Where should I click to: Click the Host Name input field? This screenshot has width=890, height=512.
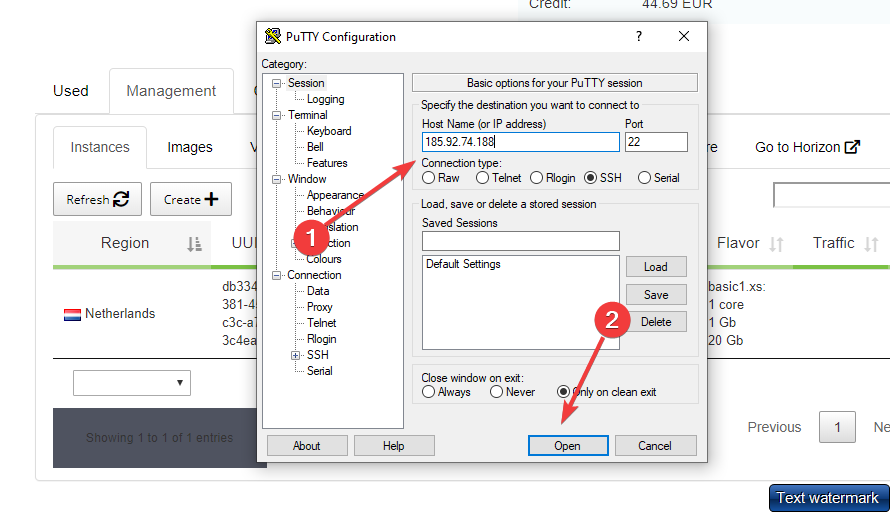pyautogui.click(x=520, y=142)
